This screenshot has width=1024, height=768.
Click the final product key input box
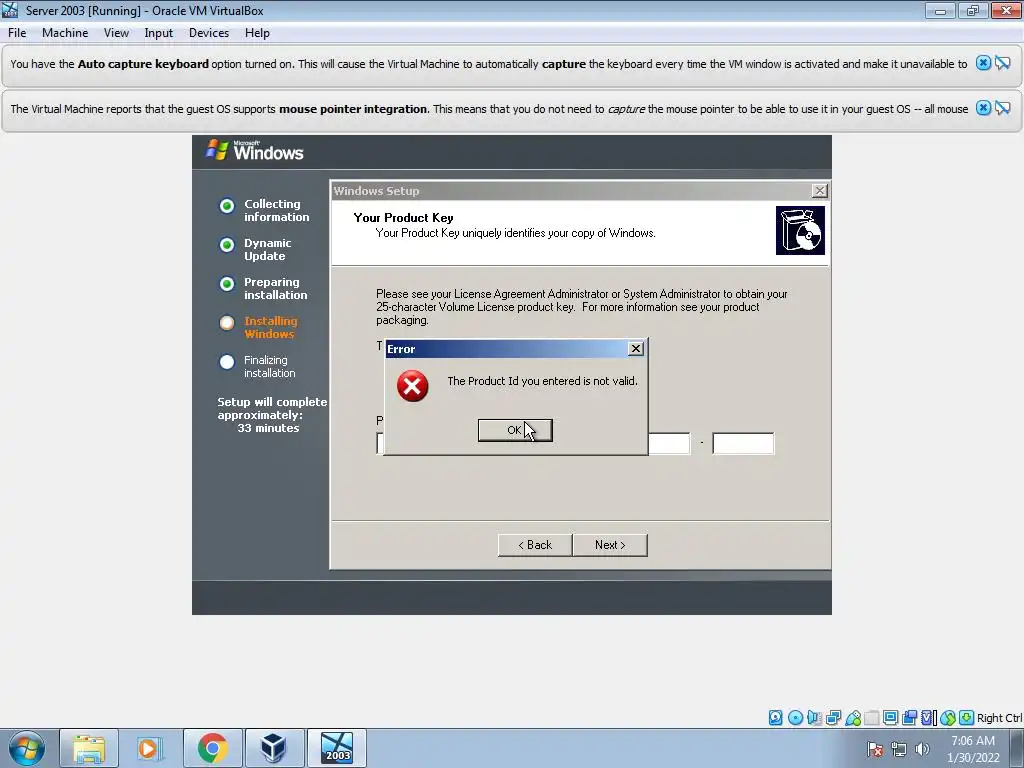click(743, 443)
